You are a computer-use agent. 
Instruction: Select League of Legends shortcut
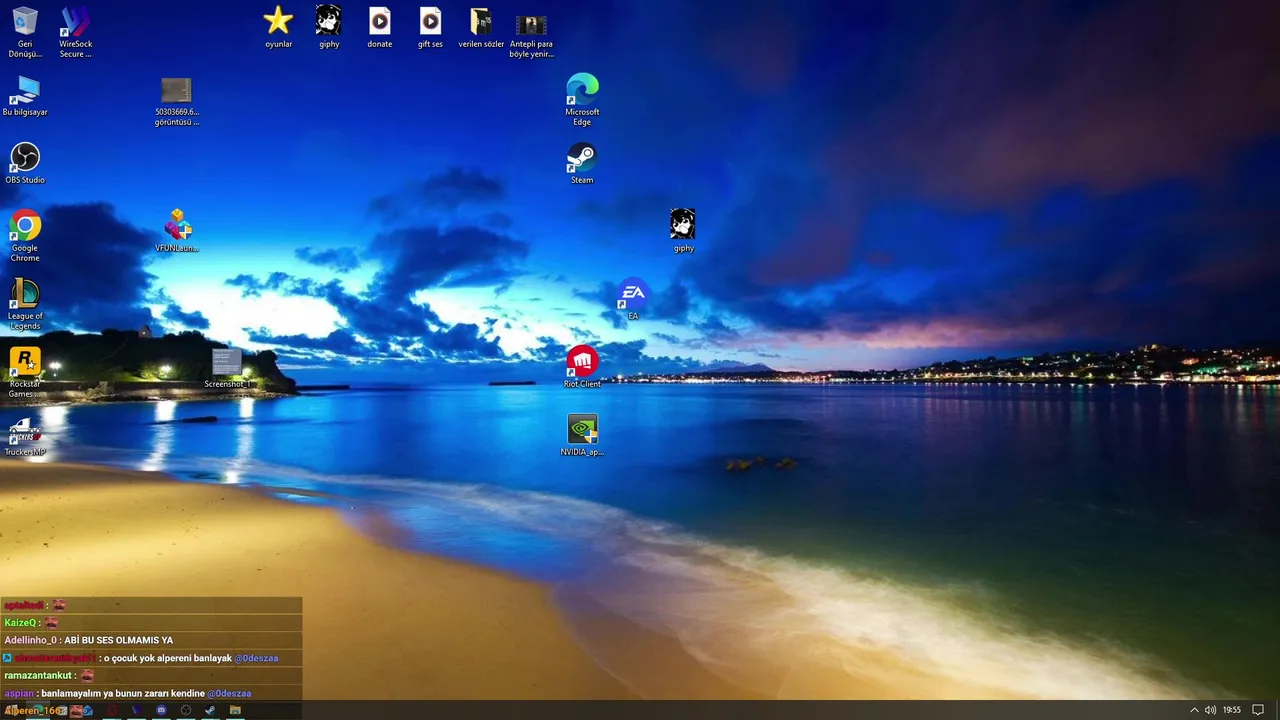point(25,304)
